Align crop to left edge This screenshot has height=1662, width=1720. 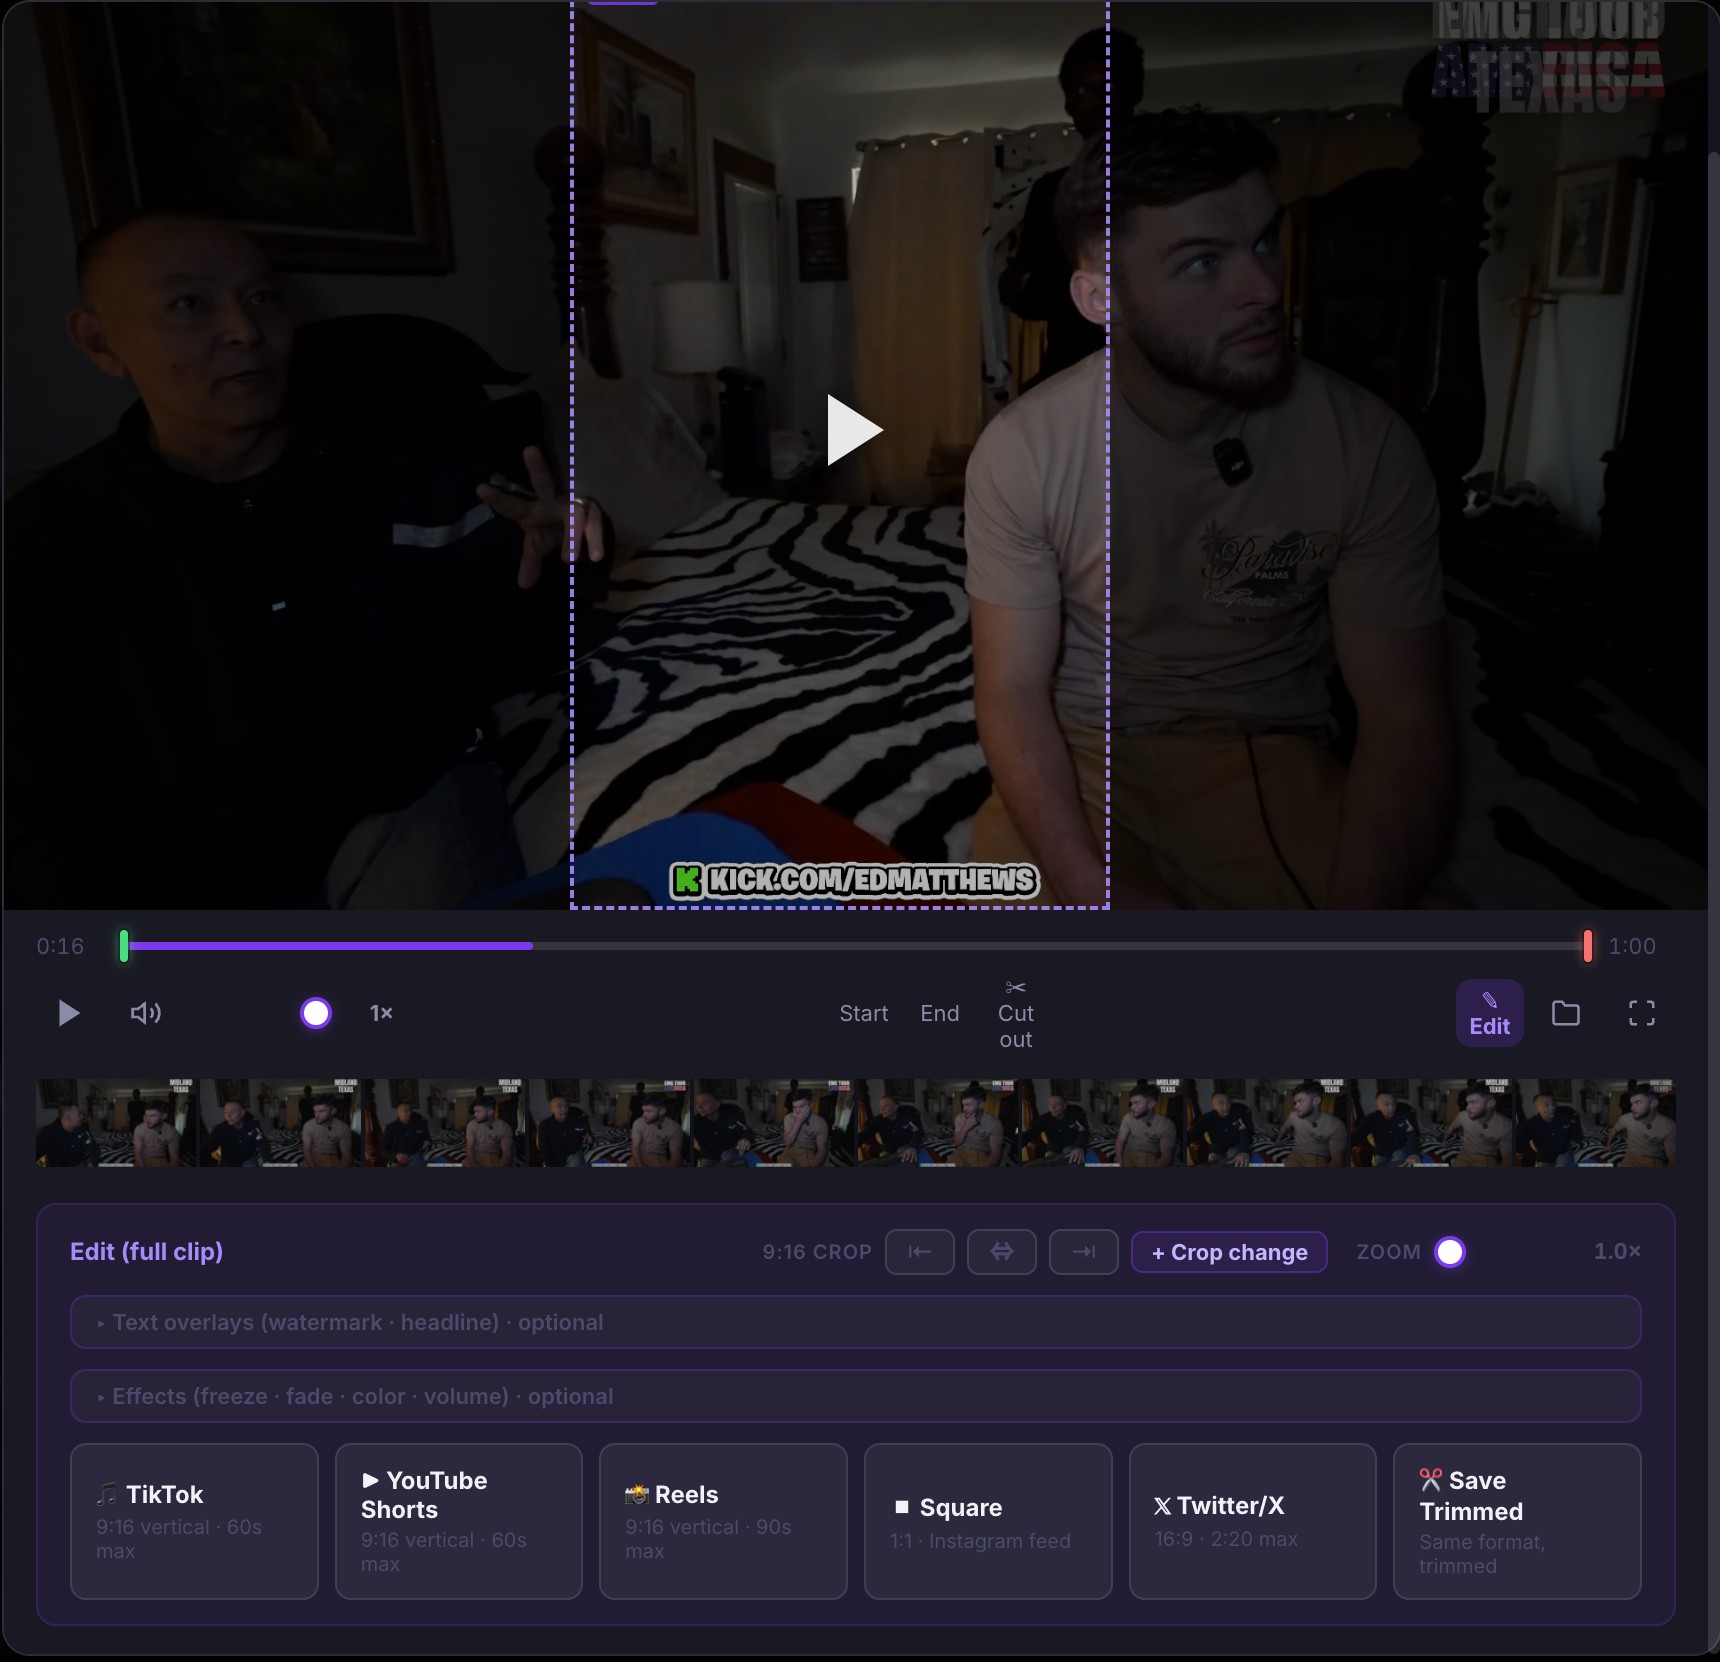tap(919, 1251)
